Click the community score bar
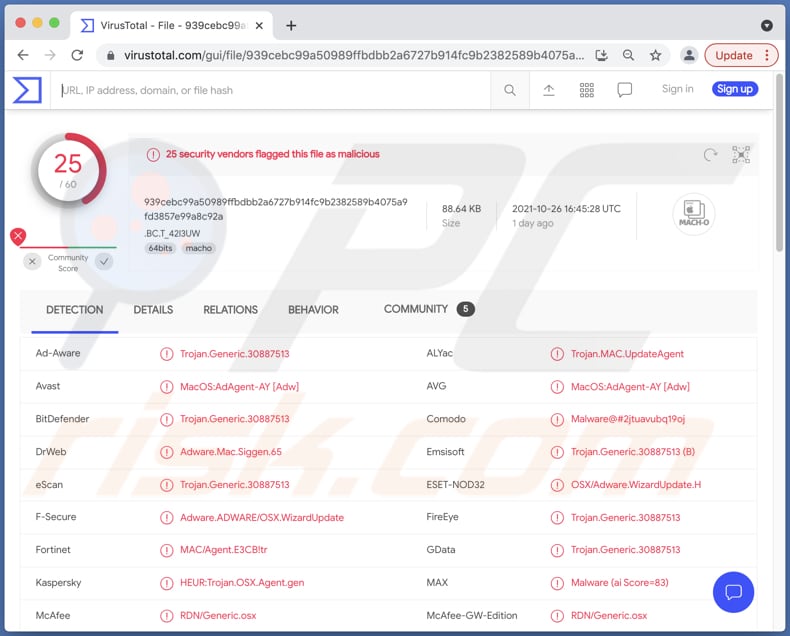 (68, 247)
